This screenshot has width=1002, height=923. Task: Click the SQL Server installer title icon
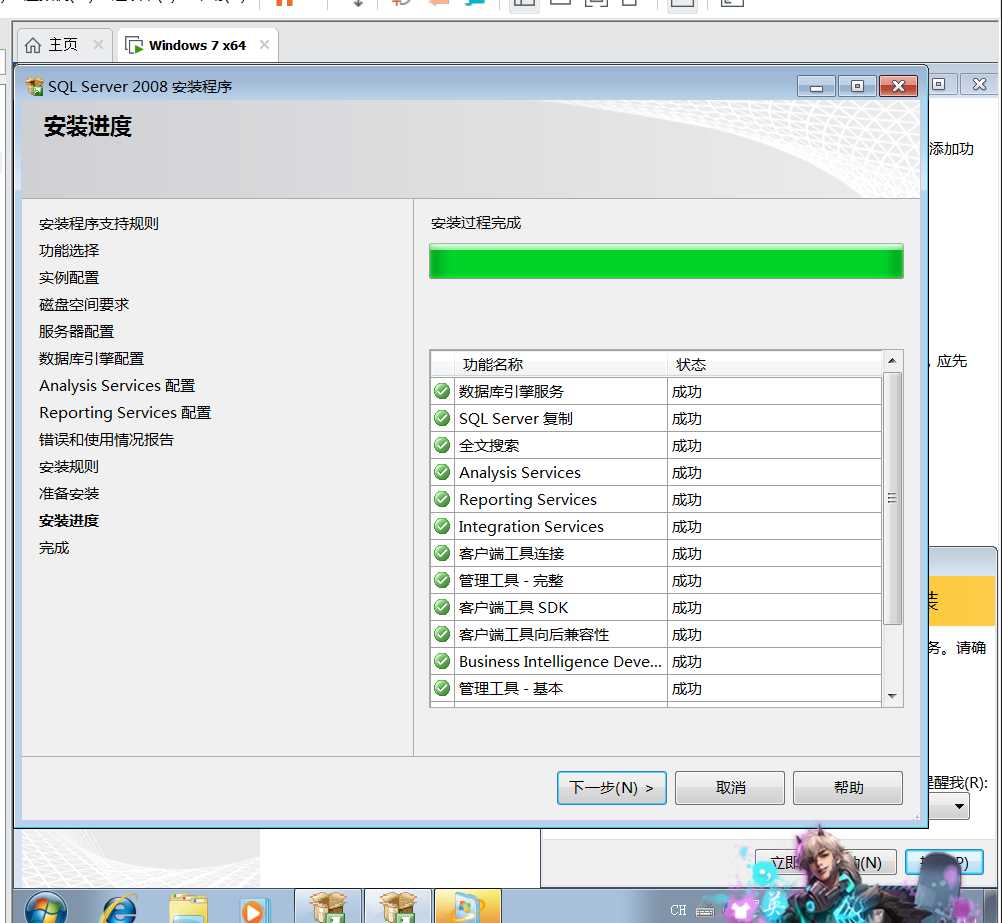pyautogui.click(x=35, y=86)
